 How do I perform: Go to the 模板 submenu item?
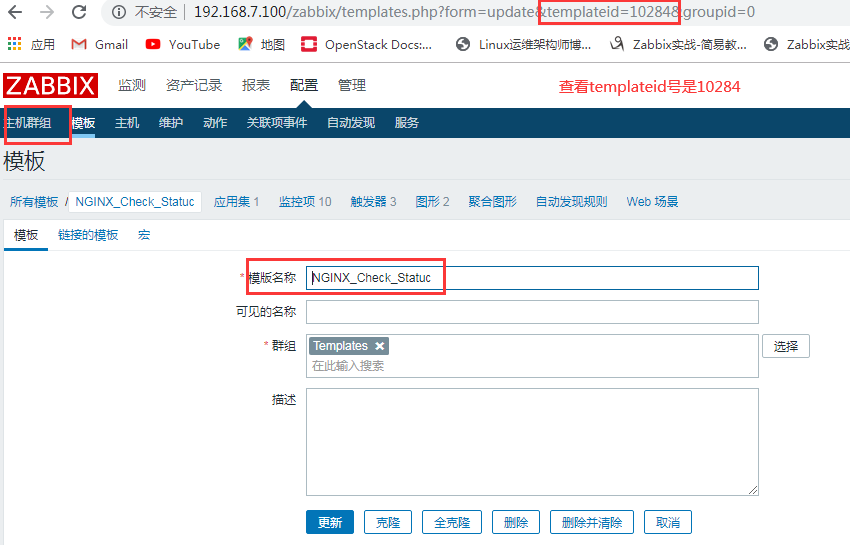[x=83, y=123]
